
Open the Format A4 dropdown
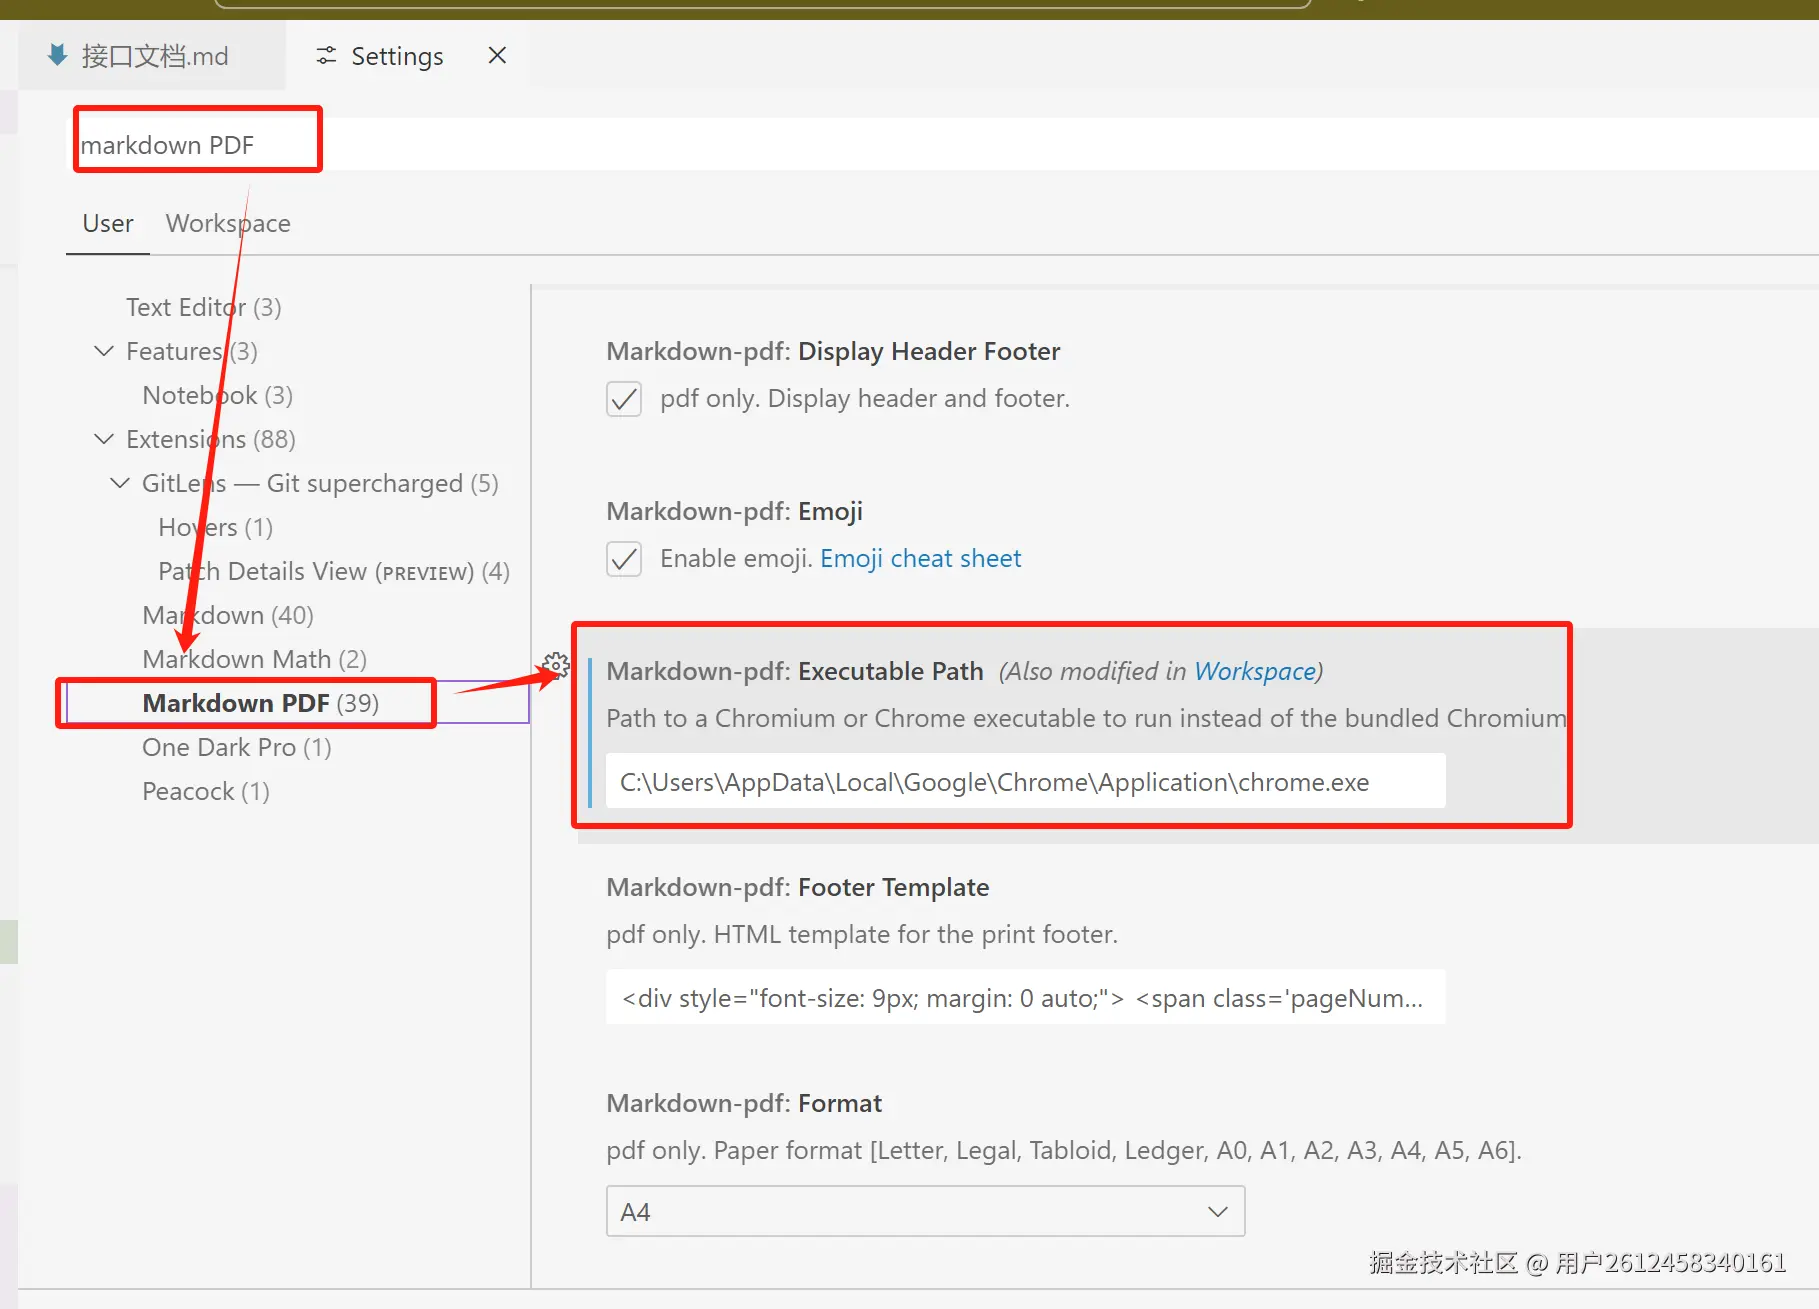[x=925, y=1212]
